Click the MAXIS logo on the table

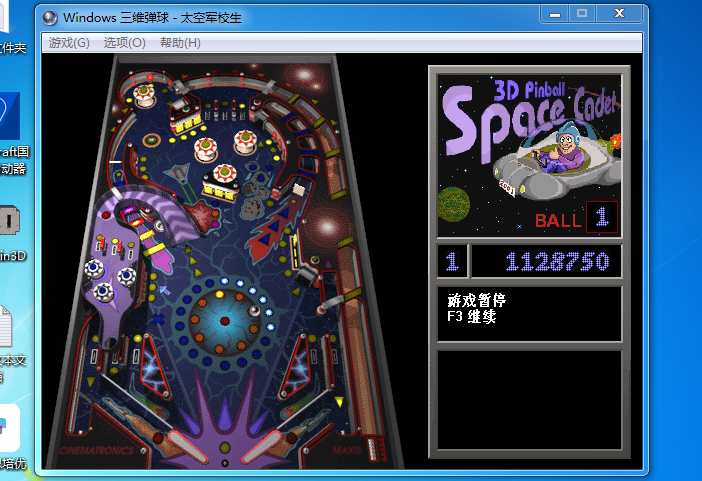347,450
